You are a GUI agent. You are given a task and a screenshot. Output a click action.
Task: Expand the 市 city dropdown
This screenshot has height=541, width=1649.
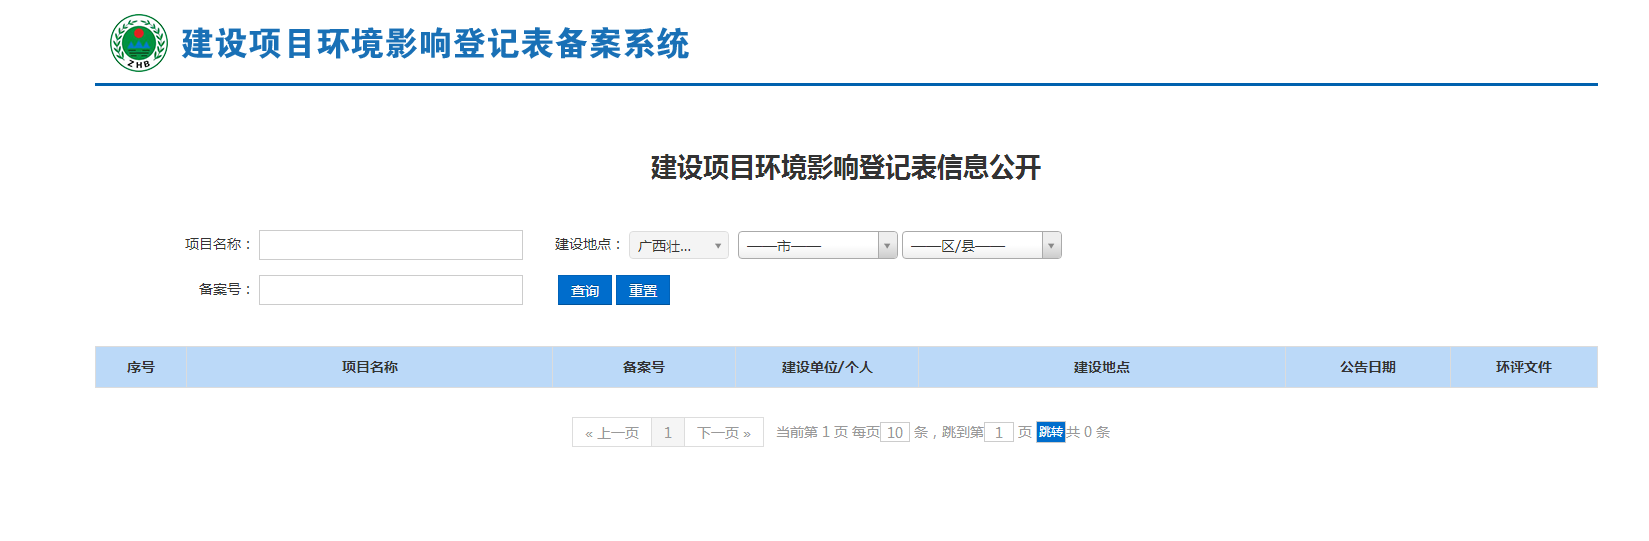coord(808,245)
